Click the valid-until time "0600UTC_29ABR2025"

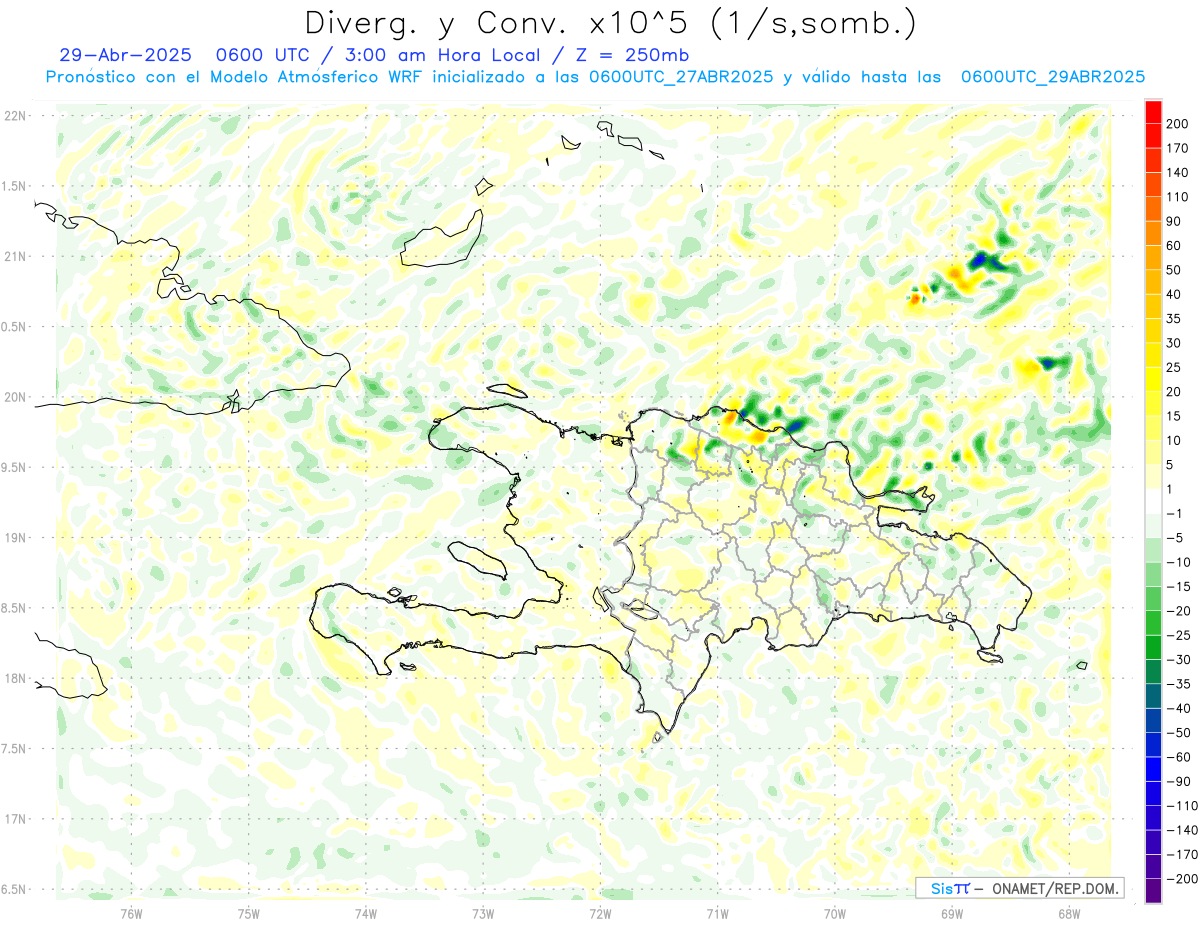click(x=1053, y=77)
